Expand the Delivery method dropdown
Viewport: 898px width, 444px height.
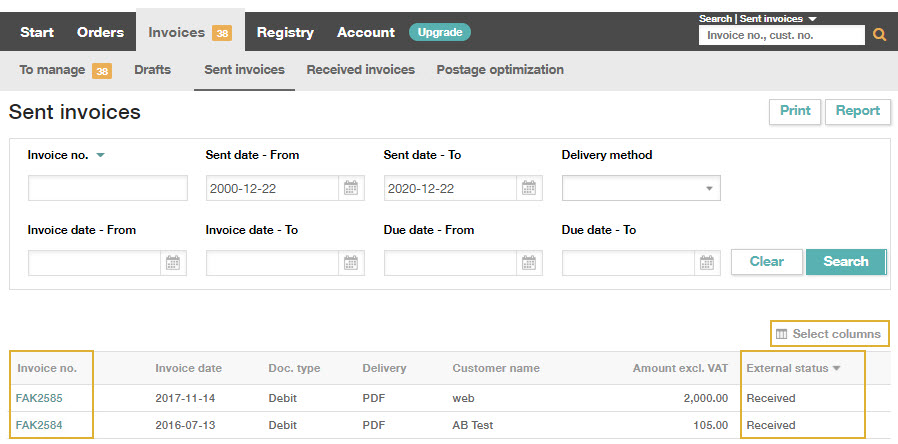click(x=709, y=188)
